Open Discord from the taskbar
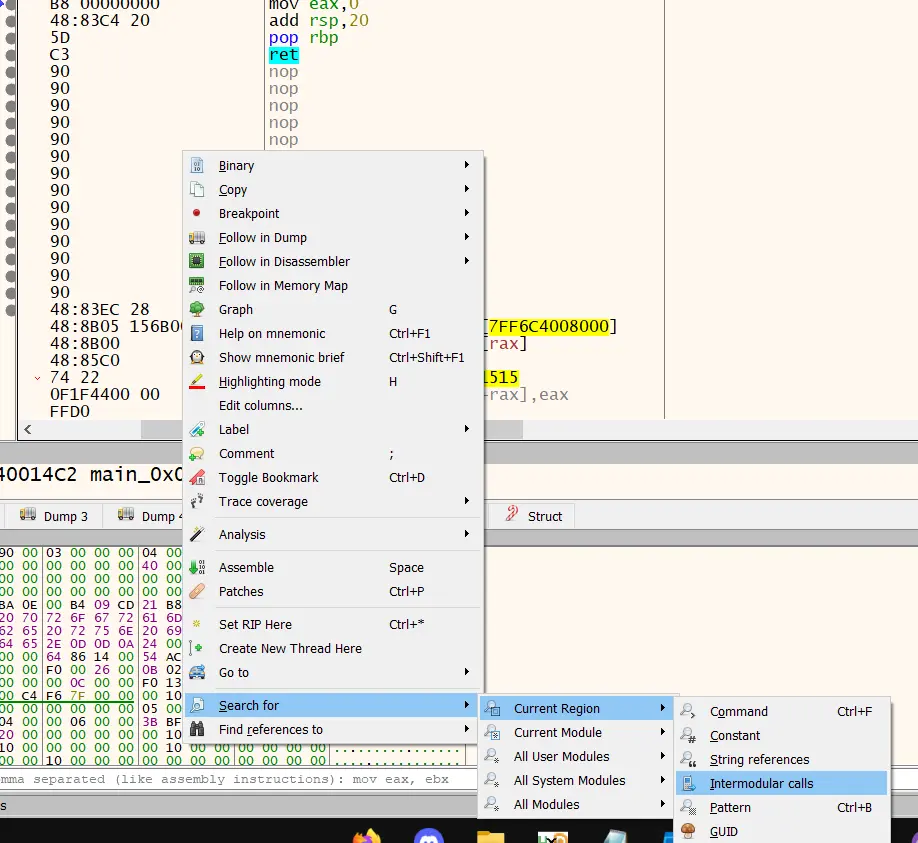Image resolution: width=918 pixels, height=843 pixels. [429, 835]
